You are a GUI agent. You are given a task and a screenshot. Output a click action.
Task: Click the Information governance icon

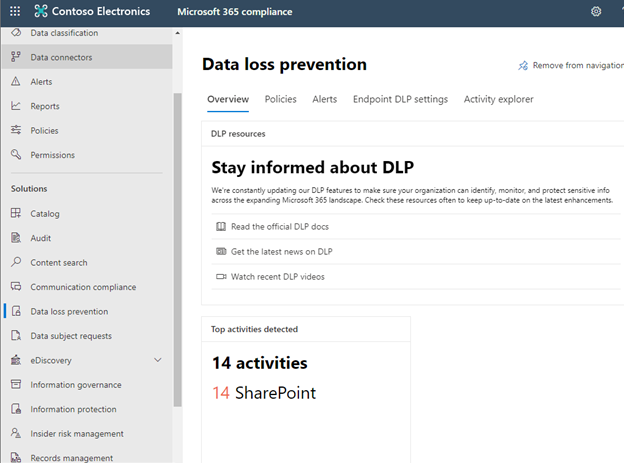click(x=16, y=385)
